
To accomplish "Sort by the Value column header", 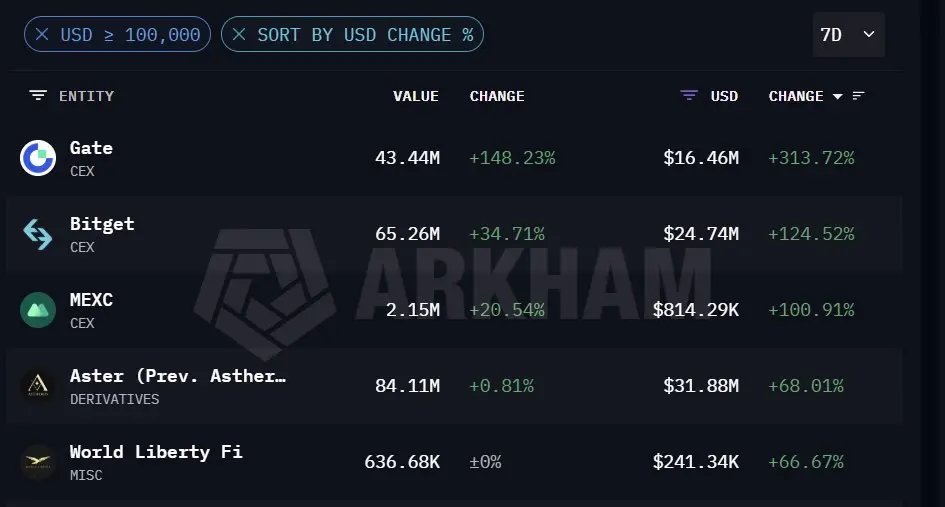I will [x=416, y=96].
